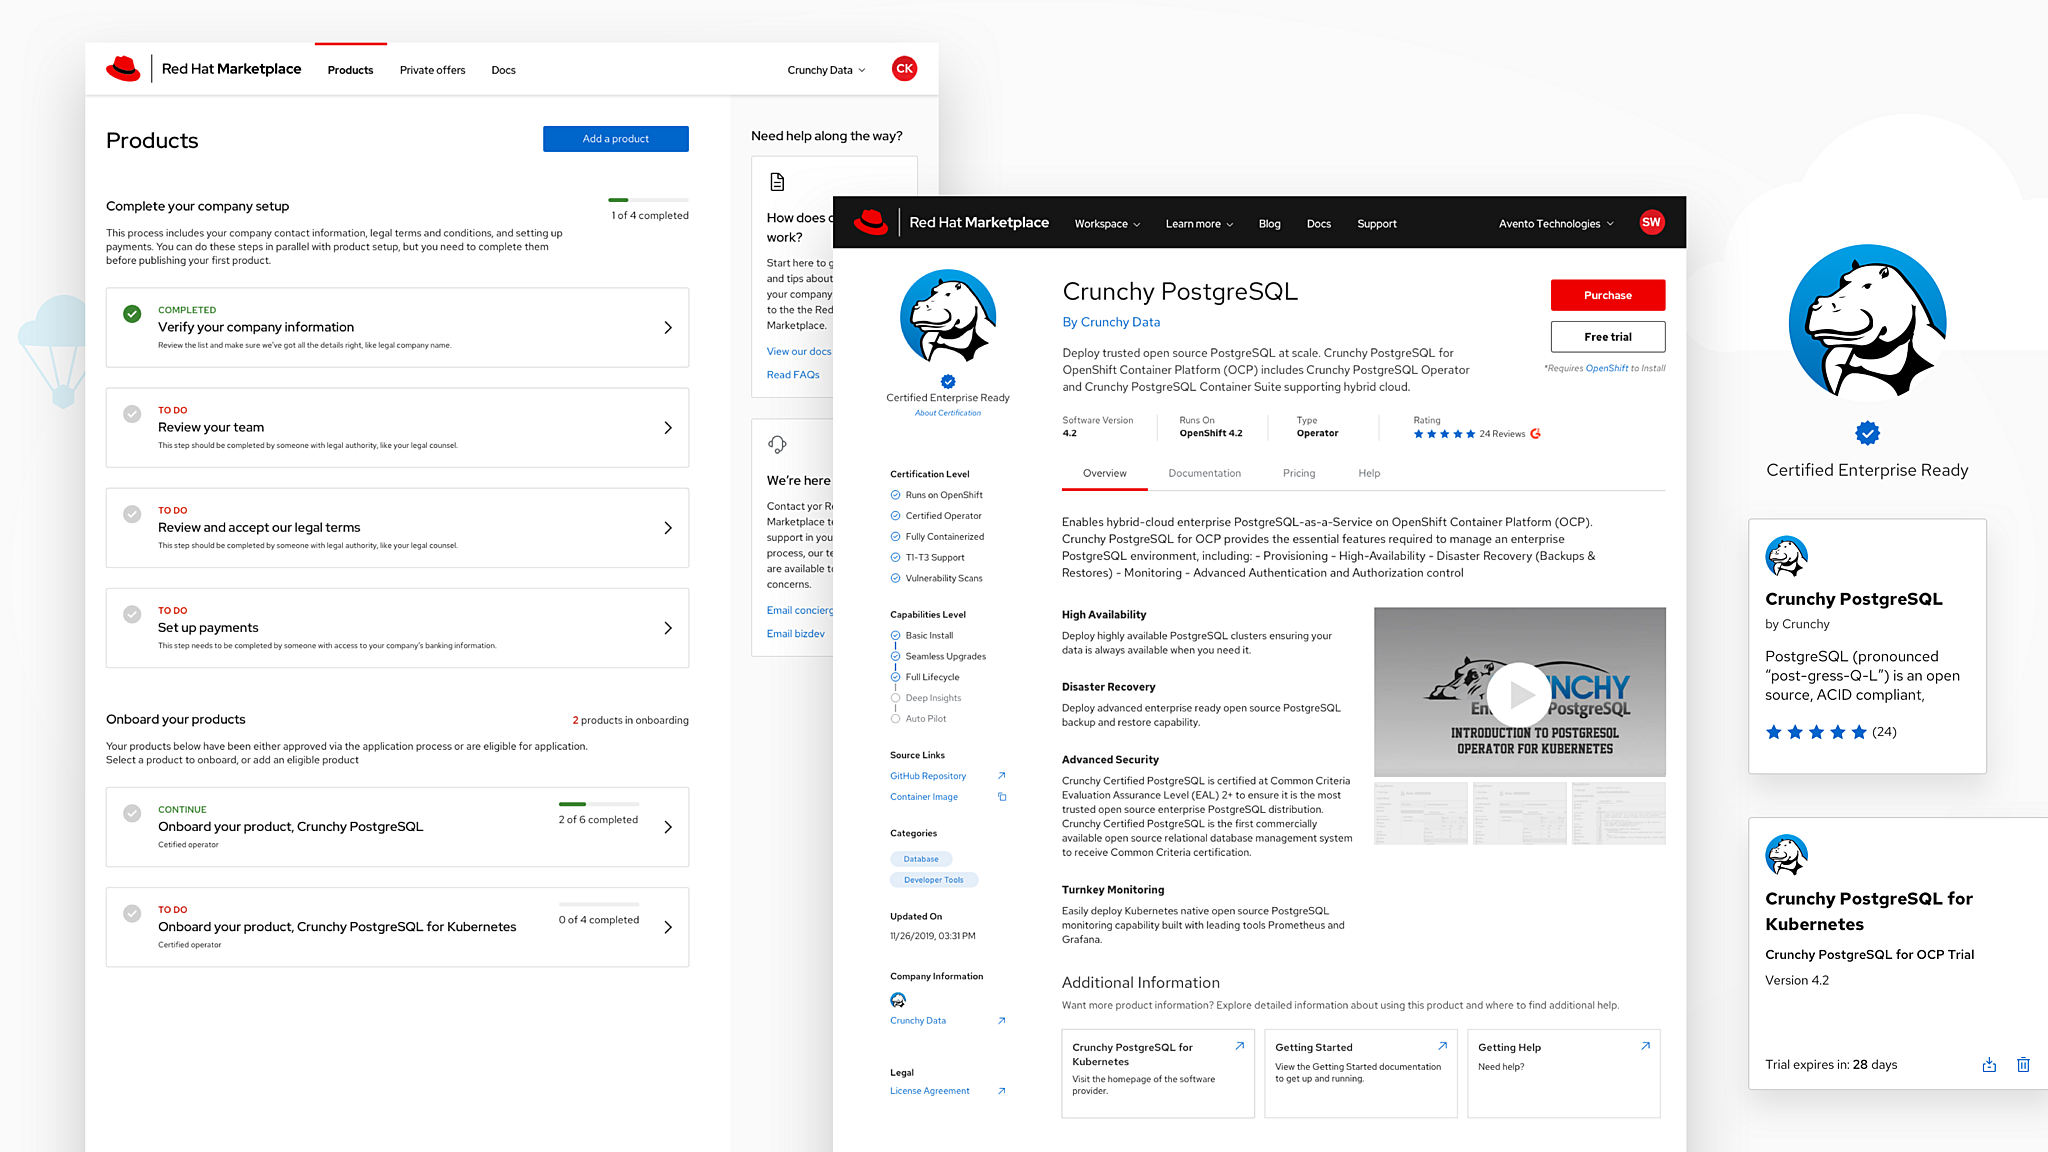Click the large Certified Enterprise Ready badge
This screenshot has height=1152, width=2048.
pyautogui.click(x=1867, y=433)
